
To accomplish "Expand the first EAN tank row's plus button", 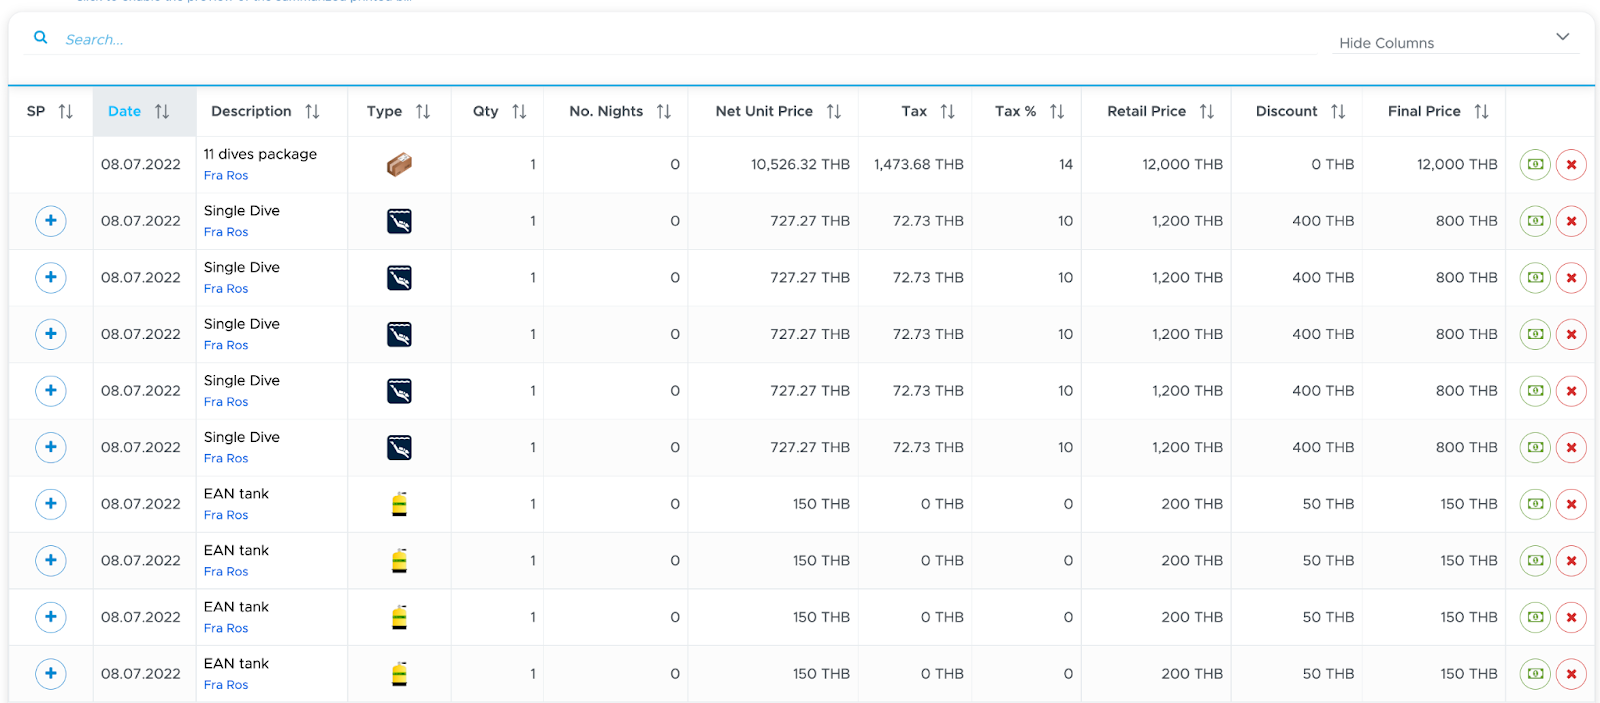I will click(51, 504).
